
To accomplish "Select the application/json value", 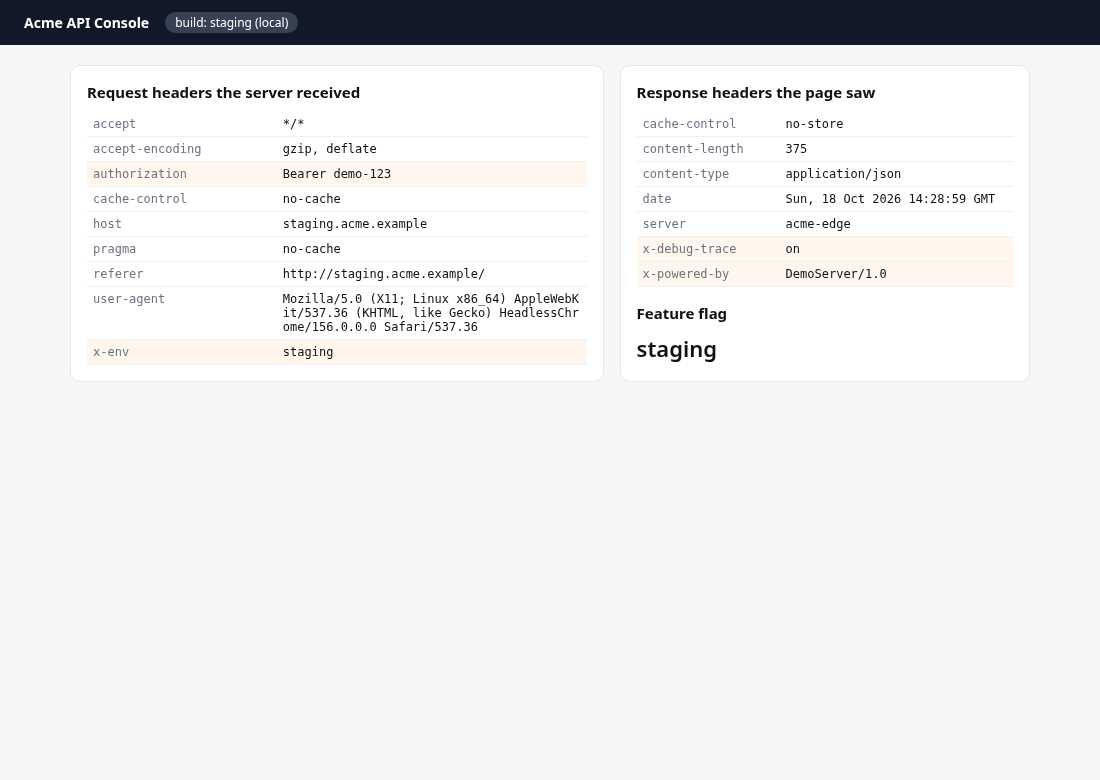I will point(843,174).
